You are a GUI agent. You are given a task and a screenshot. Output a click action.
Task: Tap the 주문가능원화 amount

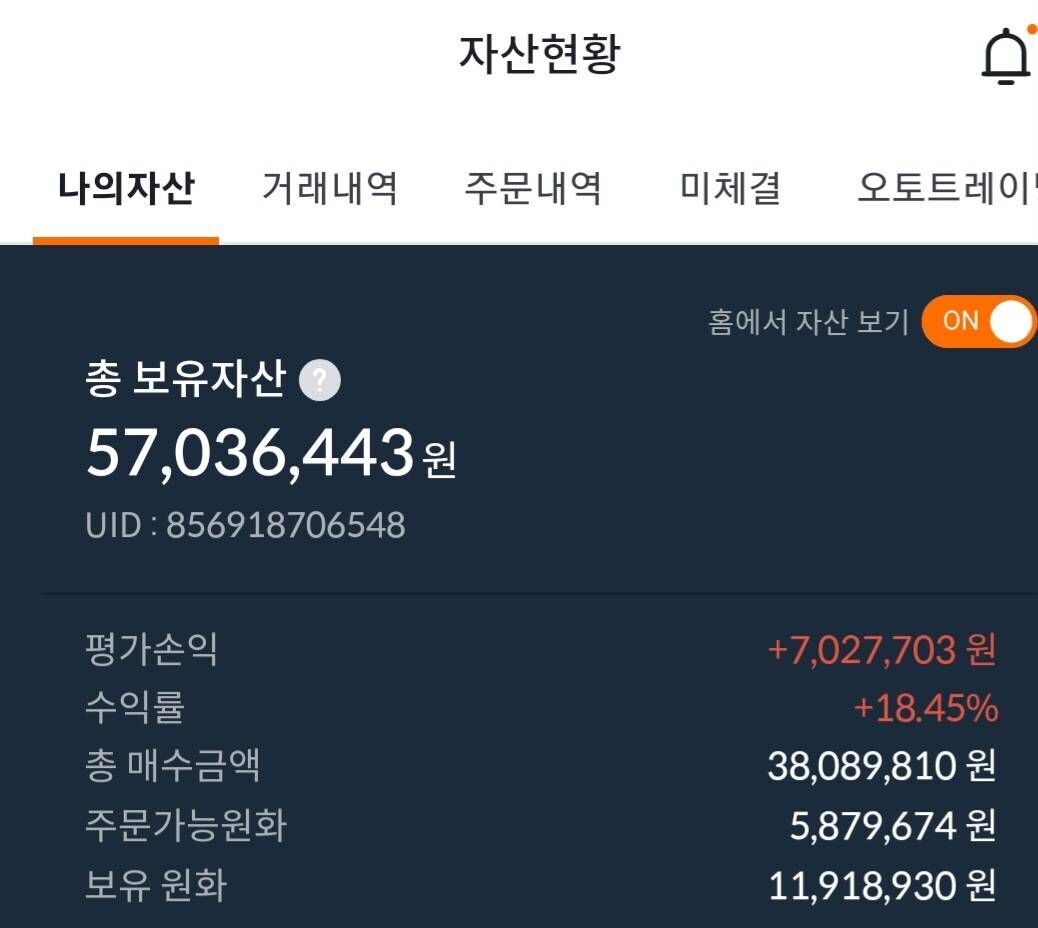pyautogui.click(x=885, y=826)
